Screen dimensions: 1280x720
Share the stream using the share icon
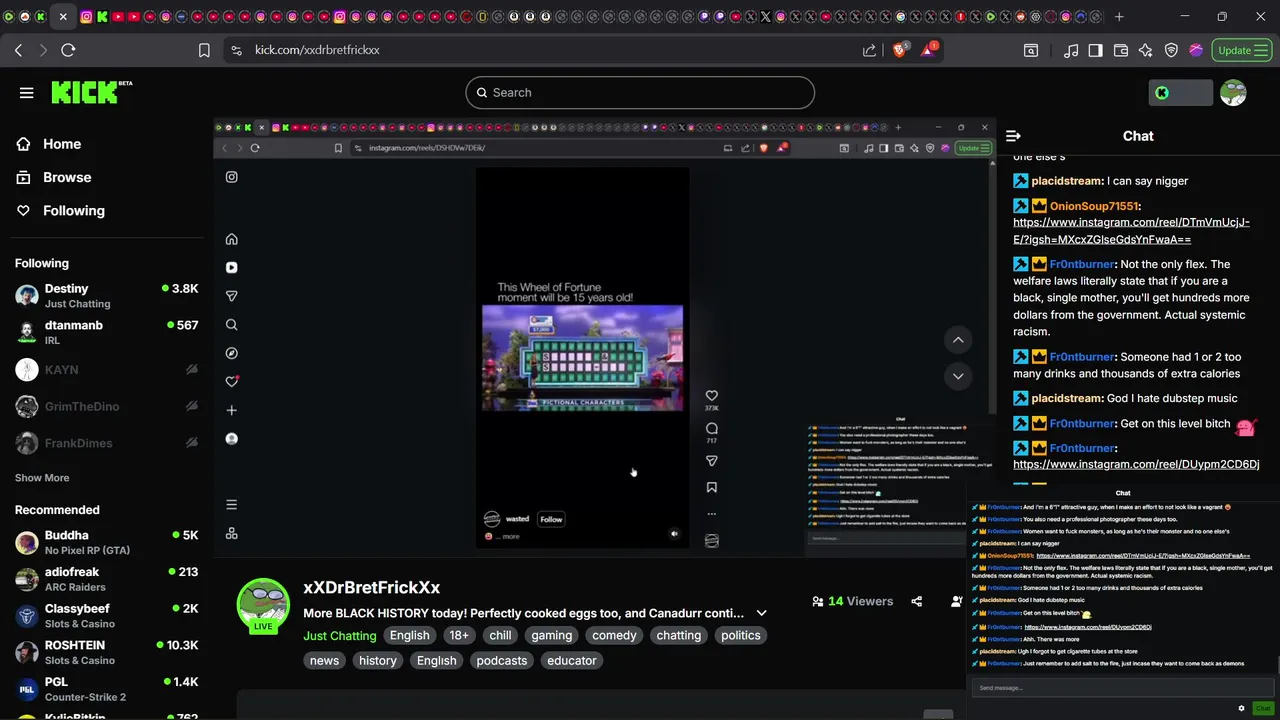tap(917, 601)
